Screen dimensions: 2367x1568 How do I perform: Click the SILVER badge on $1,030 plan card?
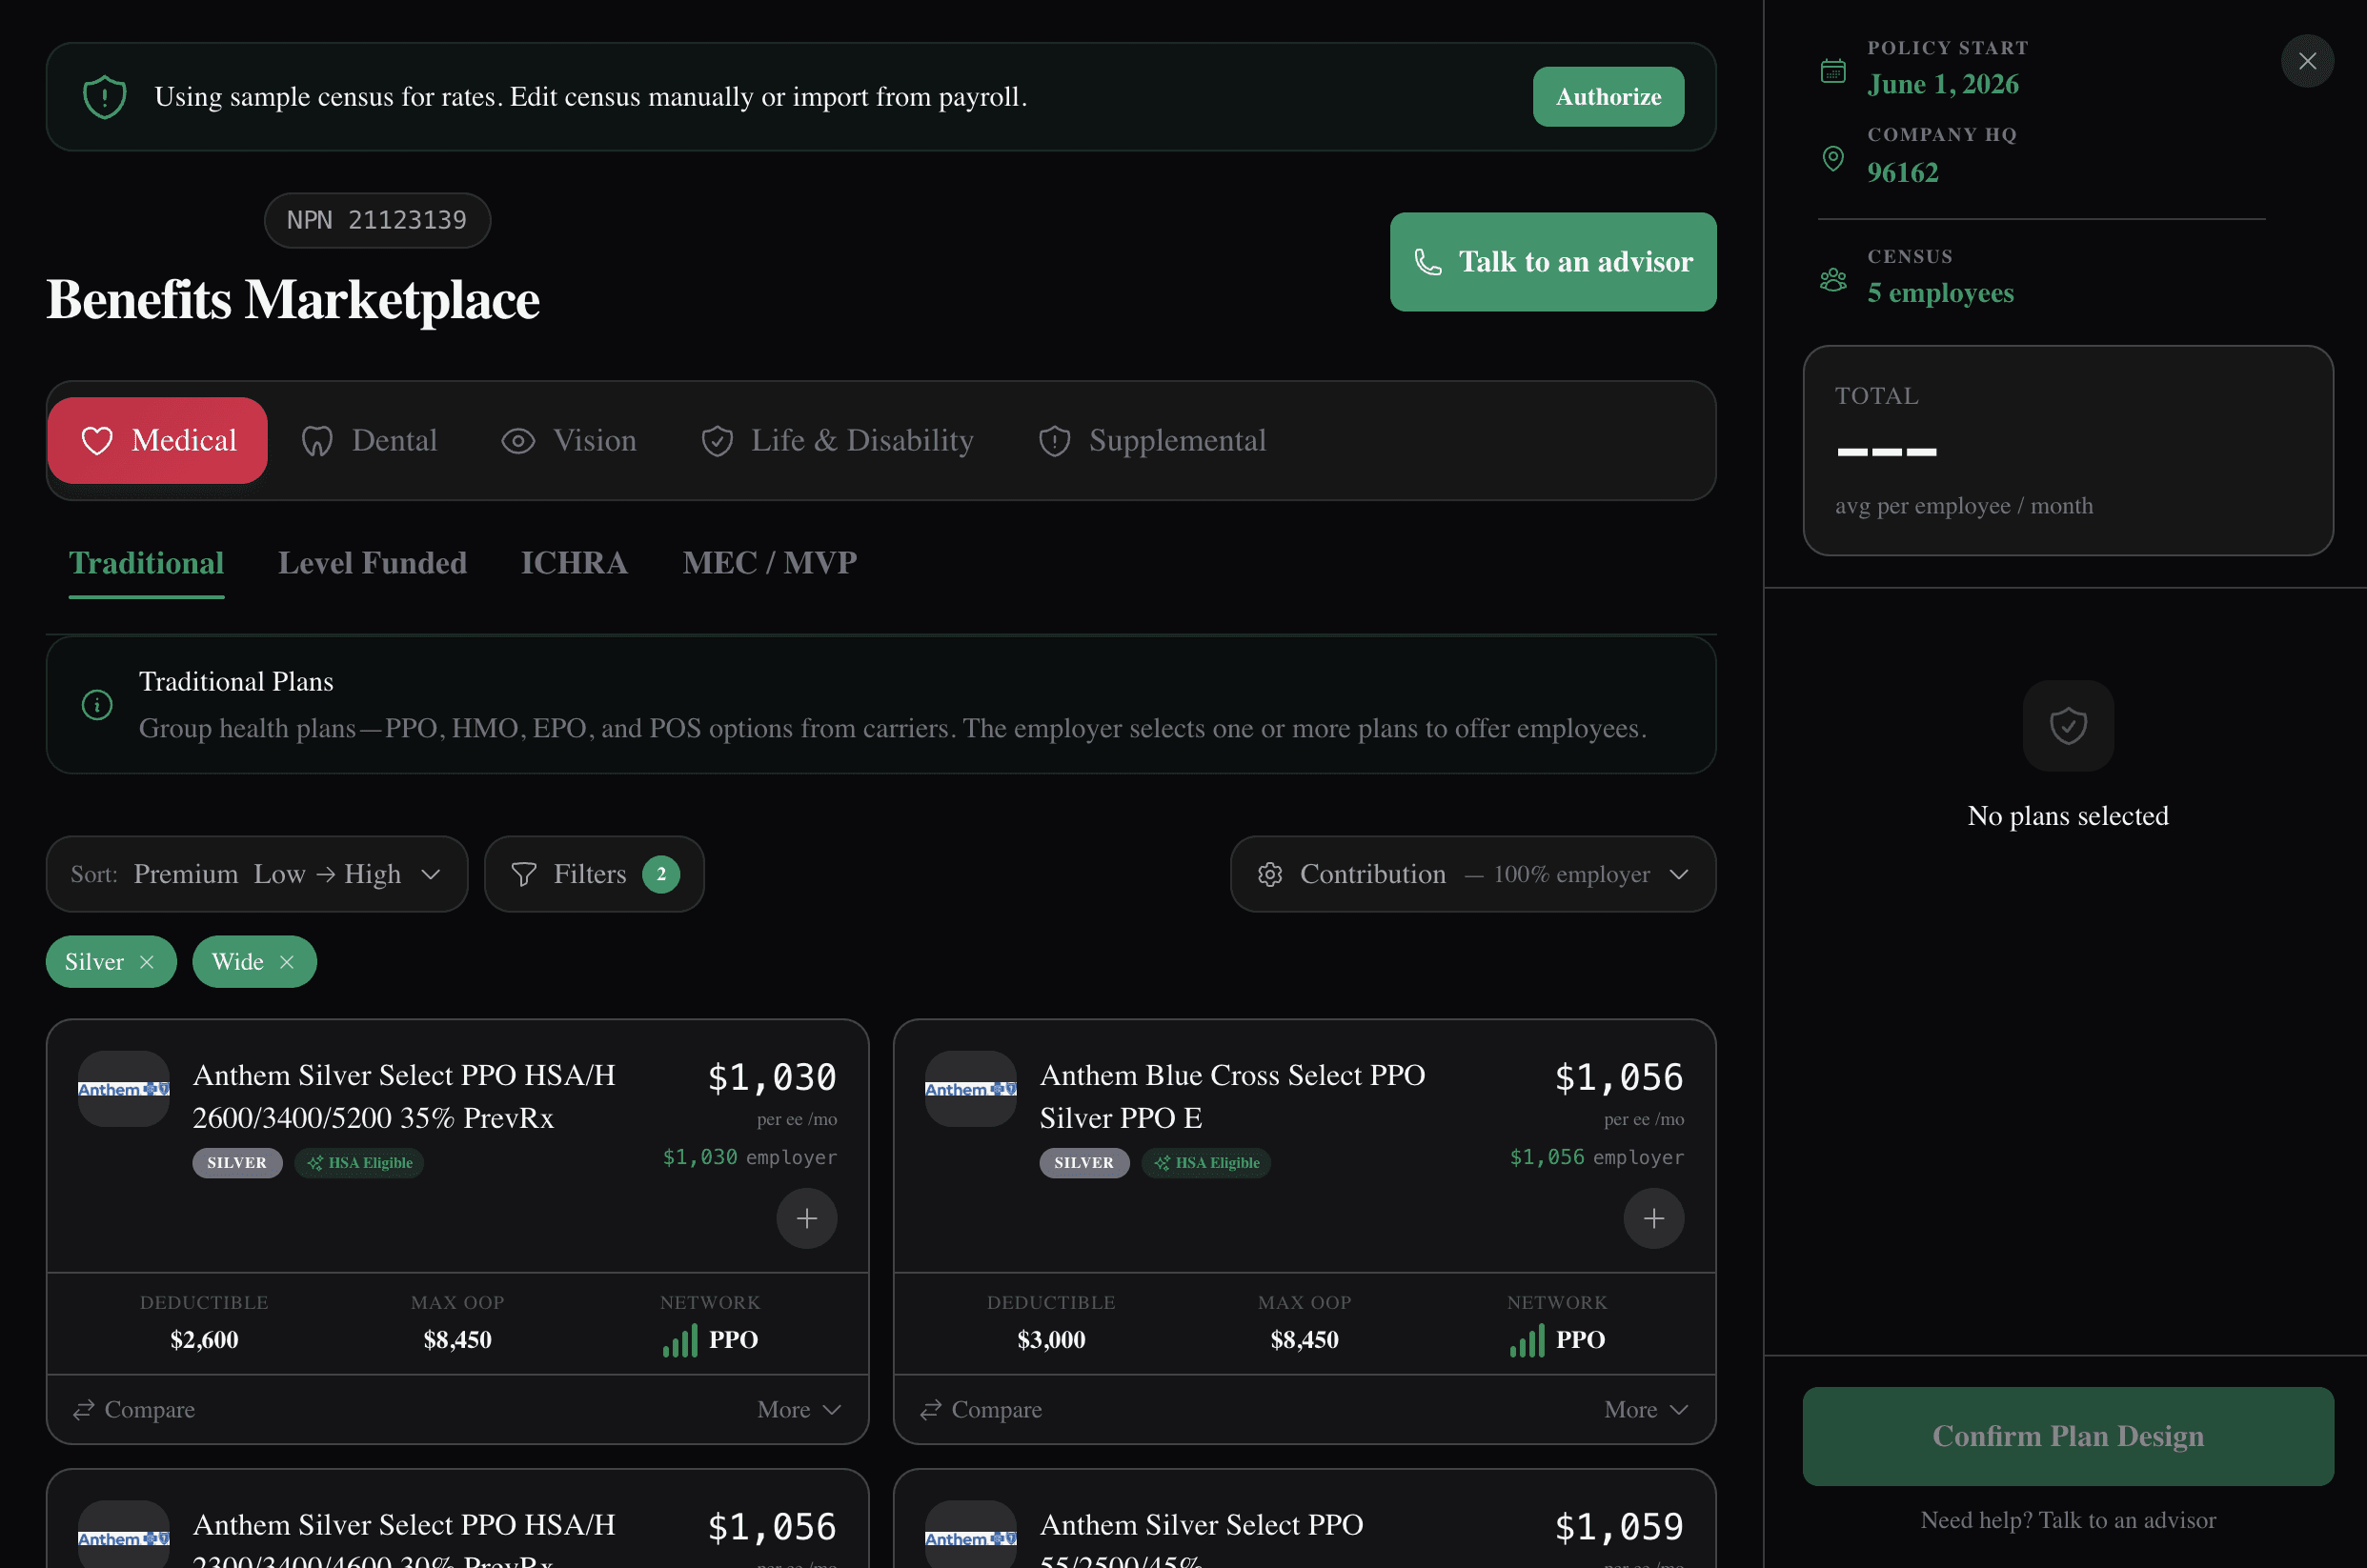click(x=237, y=1163)
